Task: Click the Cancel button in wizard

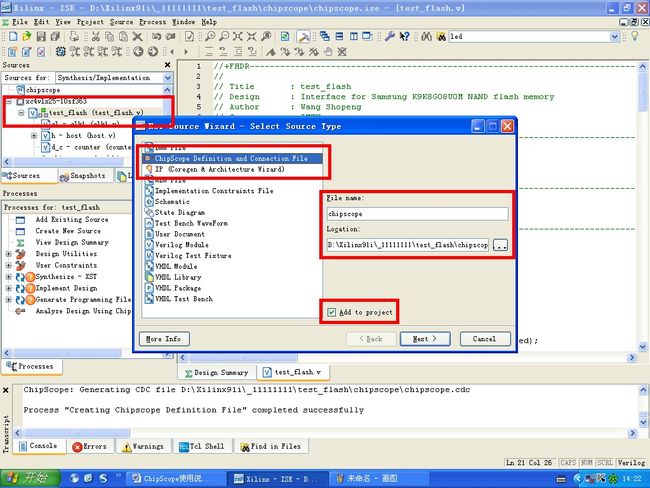Action: click(x=485, y=339)
